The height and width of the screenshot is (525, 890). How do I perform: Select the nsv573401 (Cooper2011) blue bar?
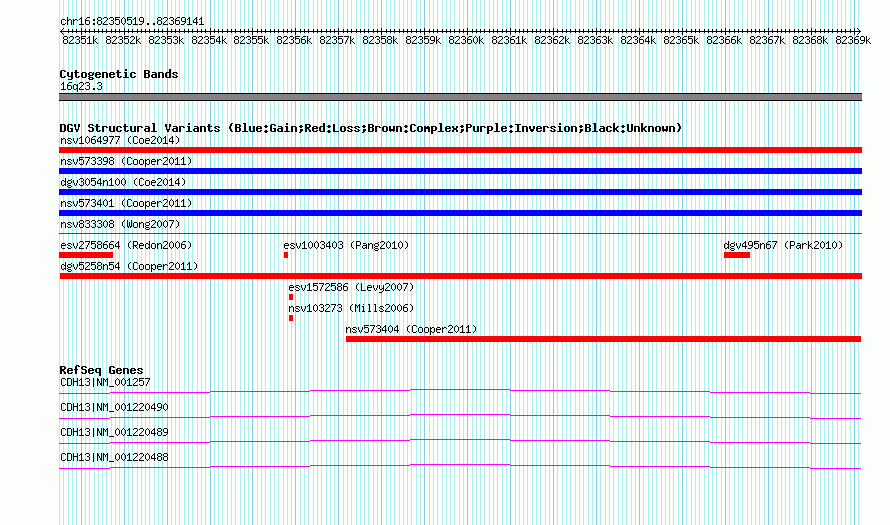pyautogui.click(x=460, y=213)
